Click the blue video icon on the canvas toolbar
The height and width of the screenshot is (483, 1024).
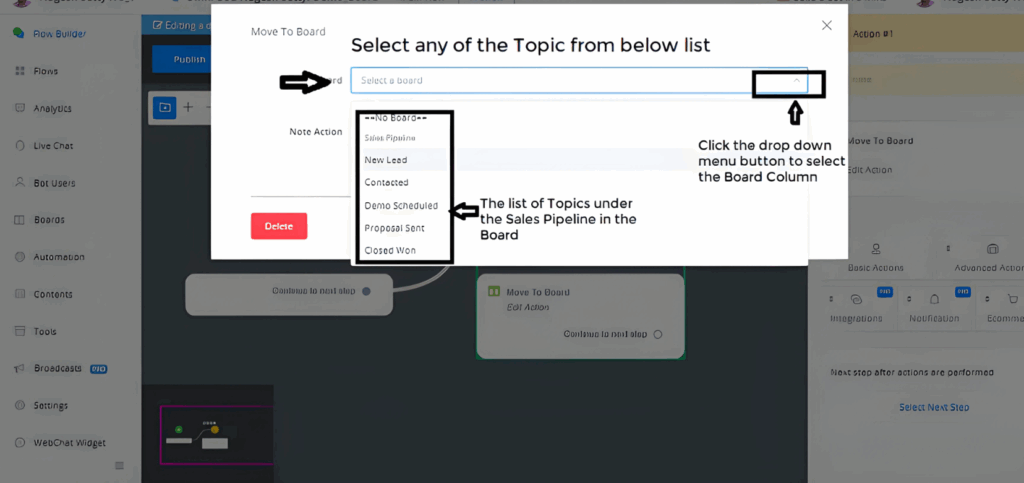(164, 107)
